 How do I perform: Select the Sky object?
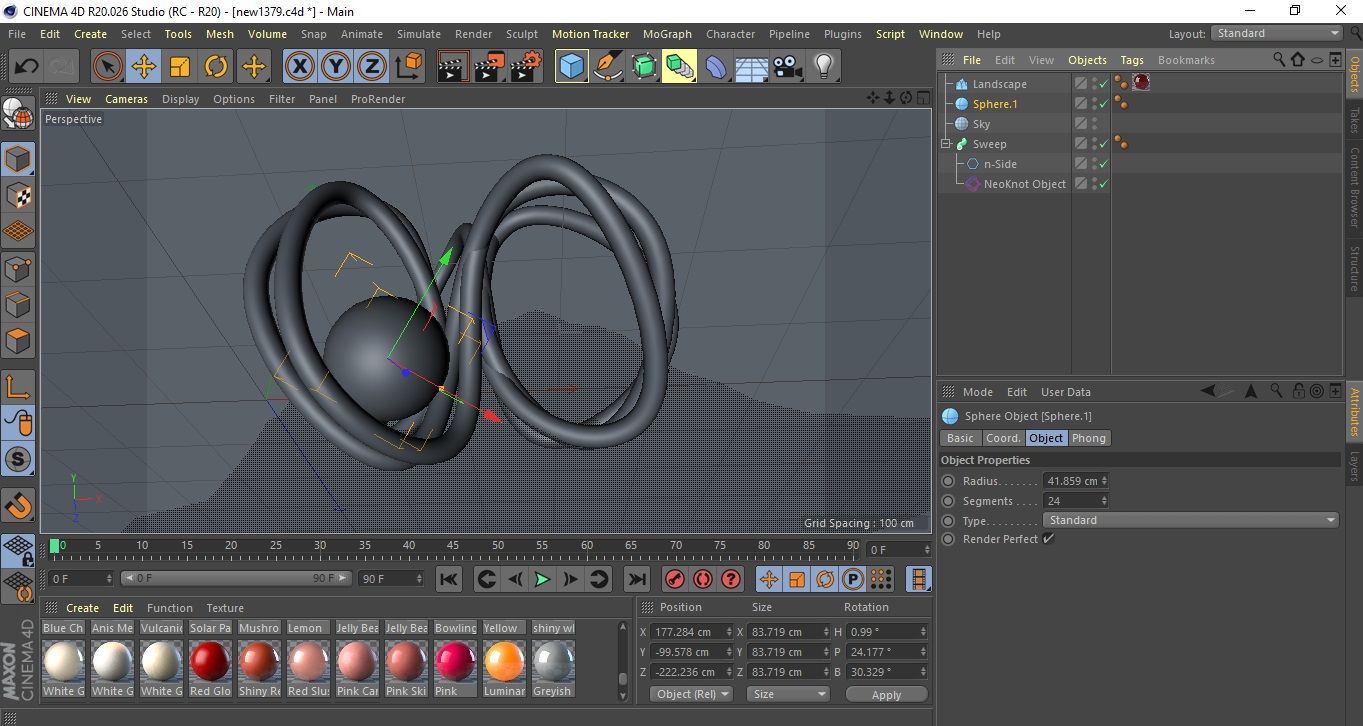point(981,124)
